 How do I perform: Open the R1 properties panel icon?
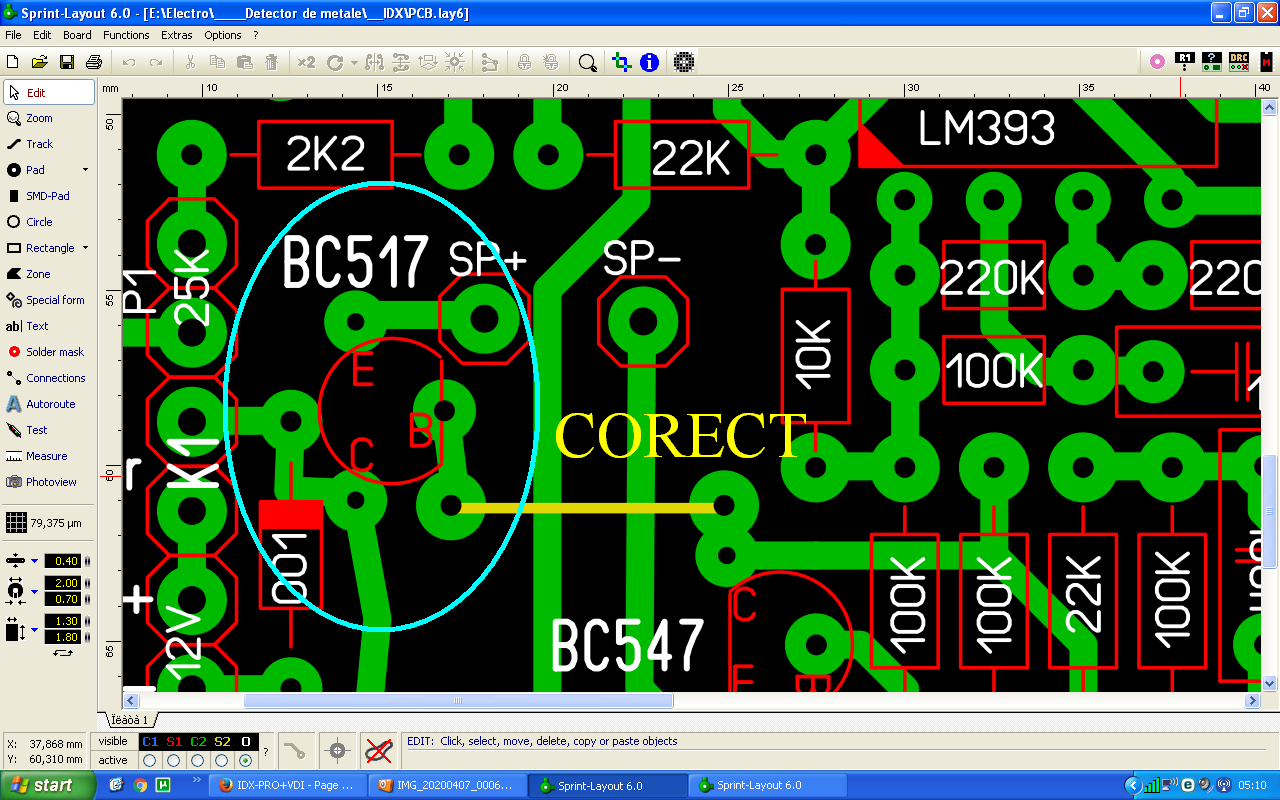click(x=1185, y=62)
